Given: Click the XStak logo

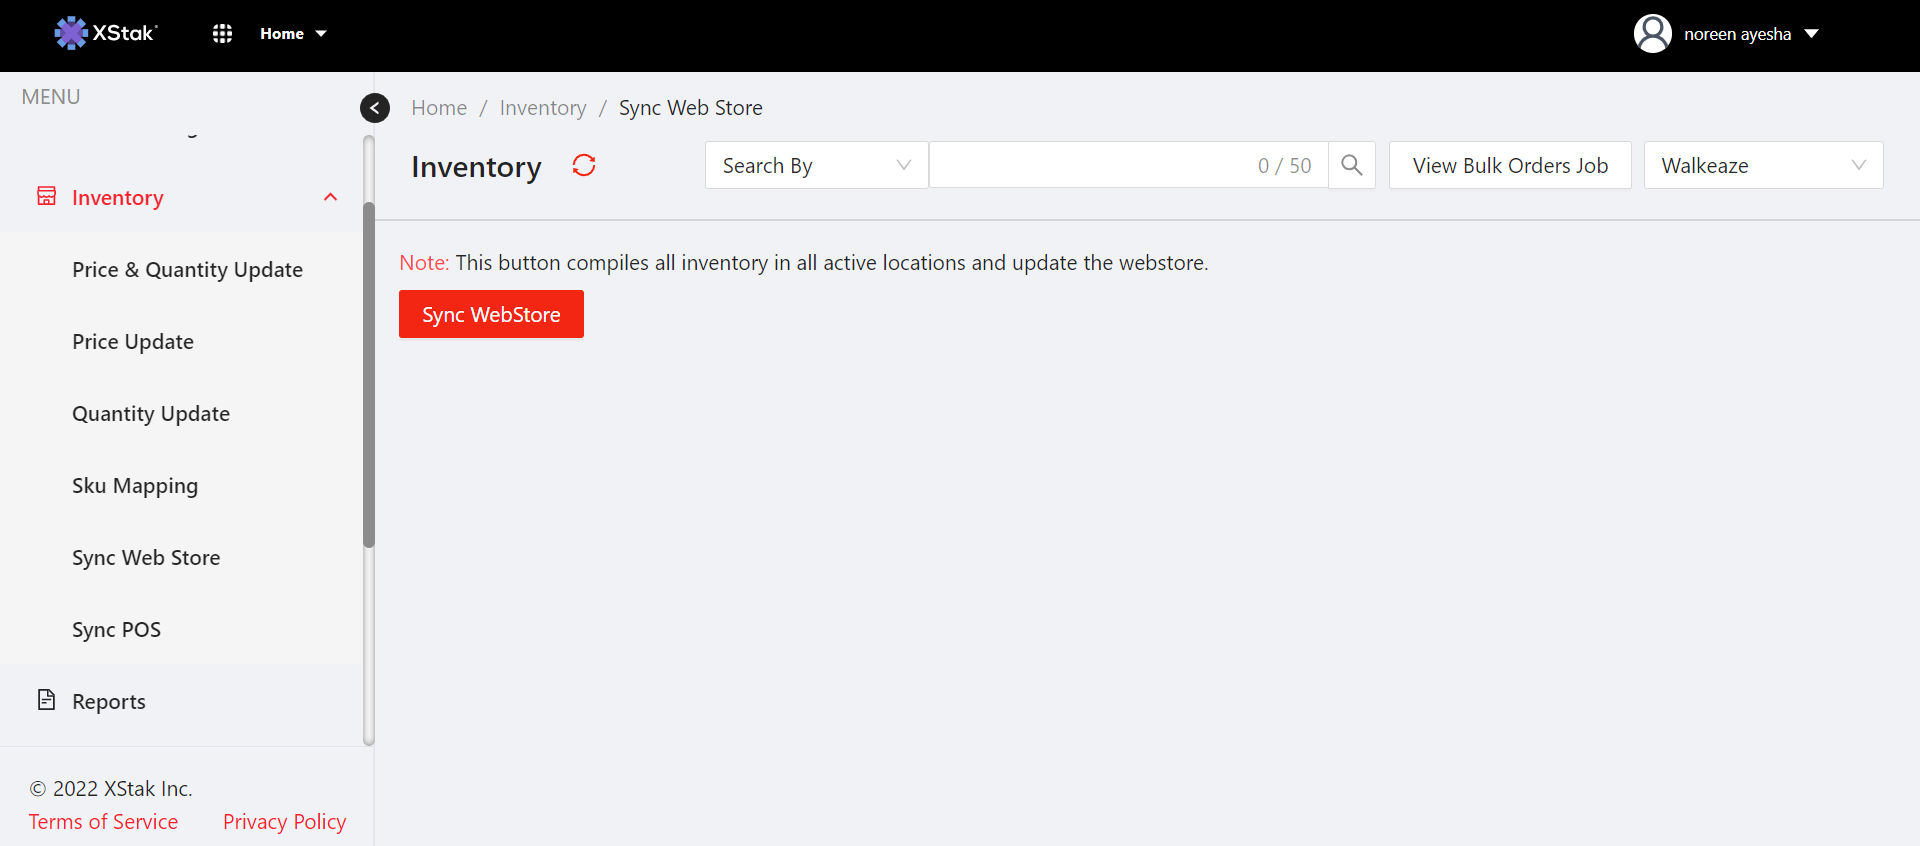Looking at the screenshot, I should coord(106,33).
